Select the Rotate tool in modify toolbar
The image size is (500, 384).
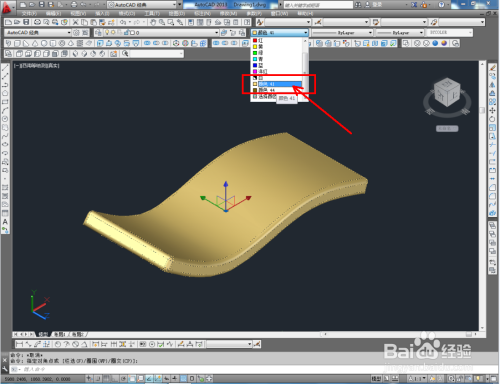coord(492,119)
